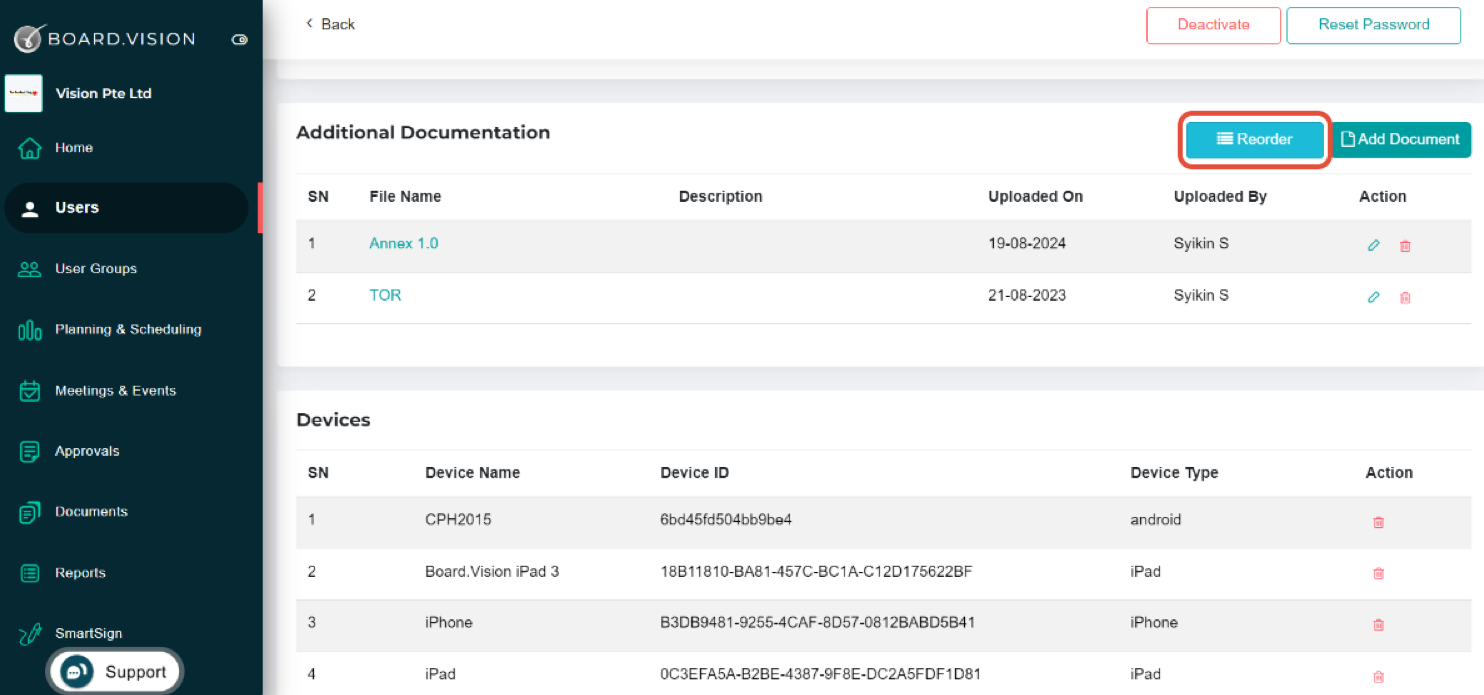1484x695 pixels.
Task: Click the Device ID column header
Action: [695, 473]
